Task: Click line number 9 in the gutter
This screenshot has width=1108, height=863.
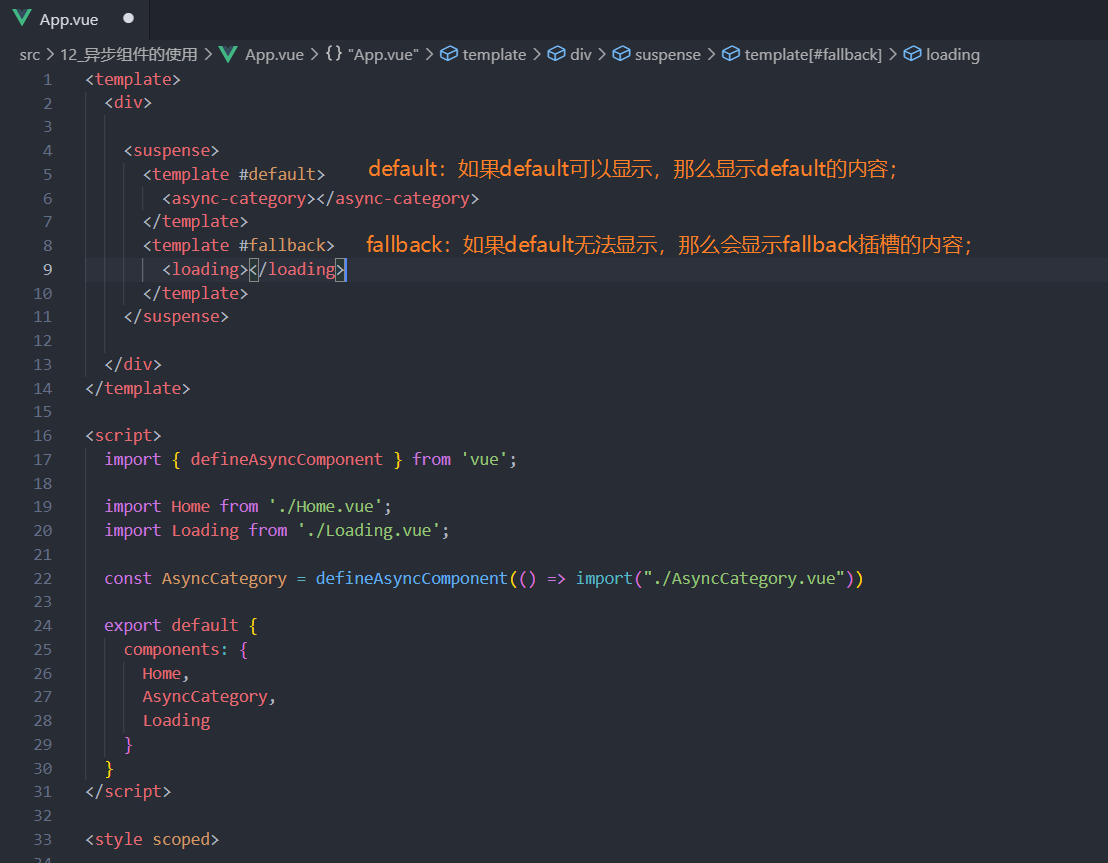Action: pyautogui.click(x=46, y=269)
